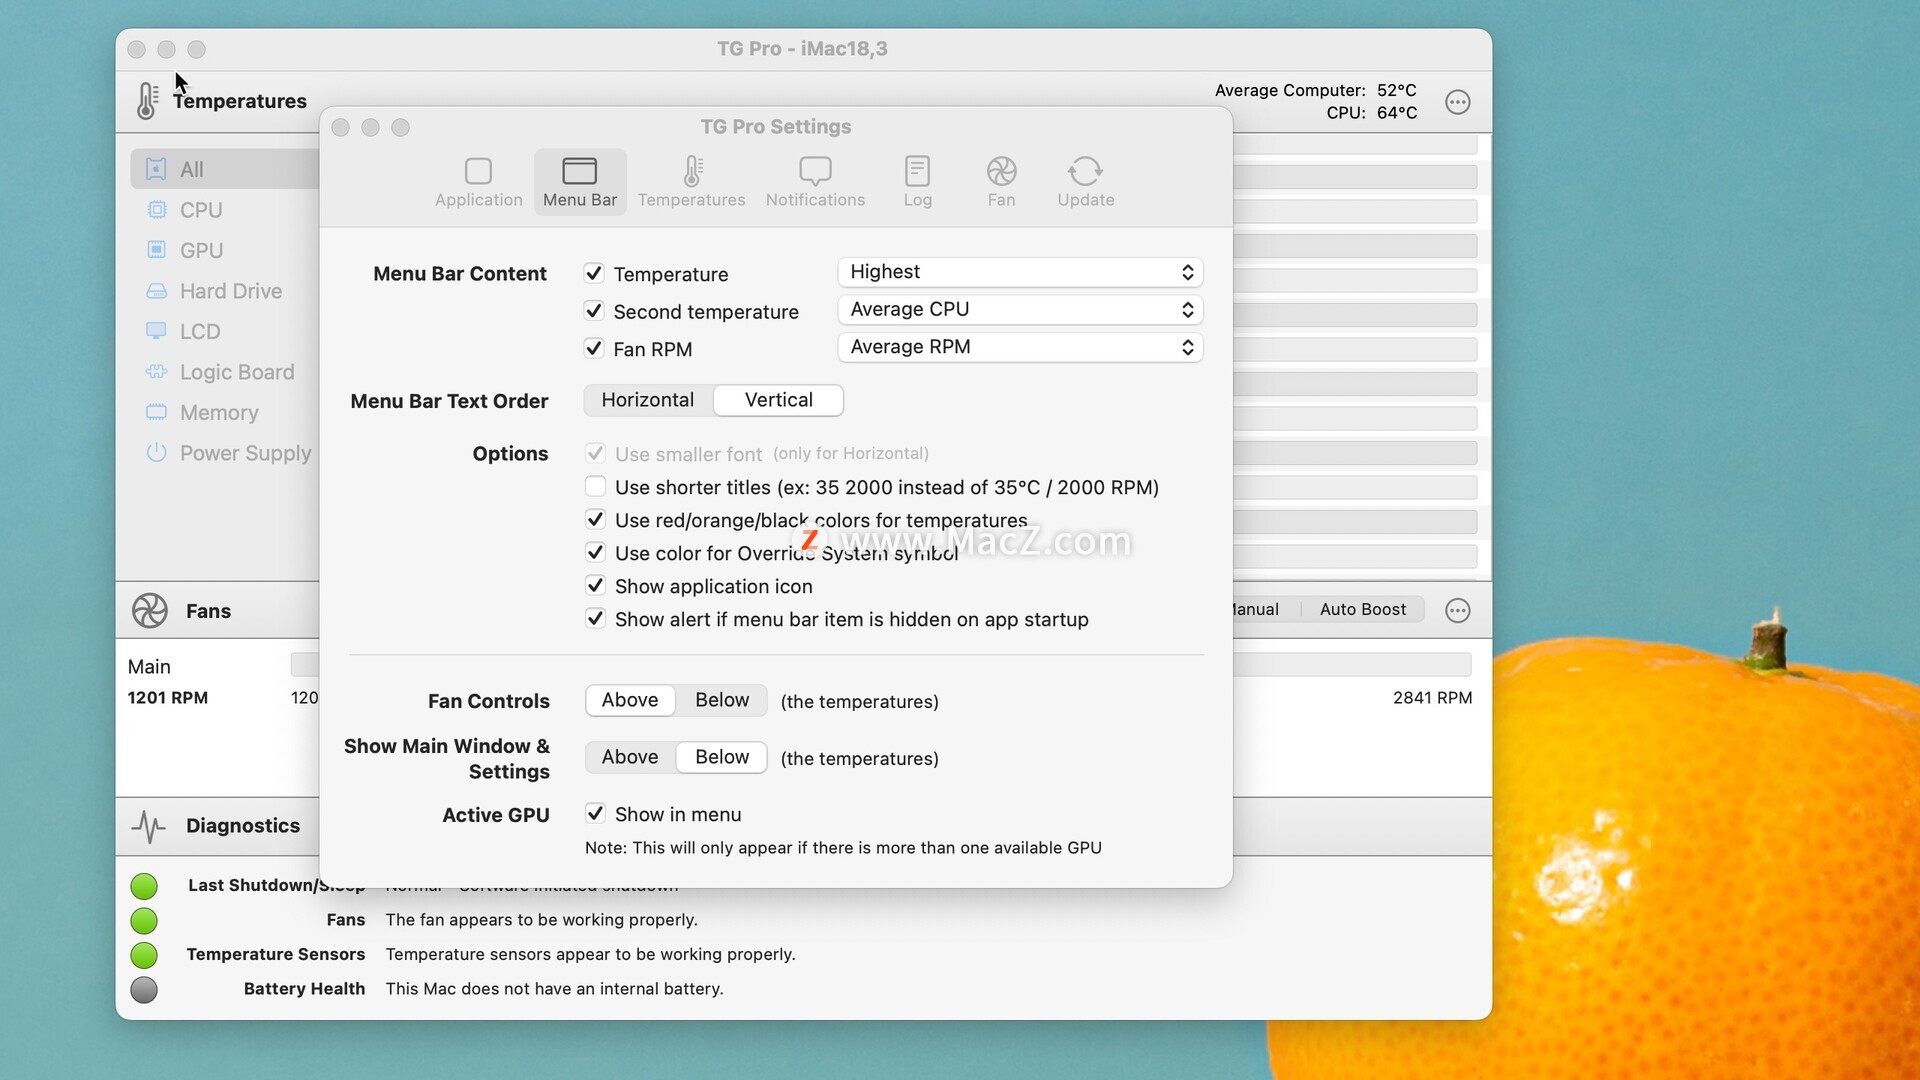Open the Average RPM dropdown

click(x=1020, y=347)
